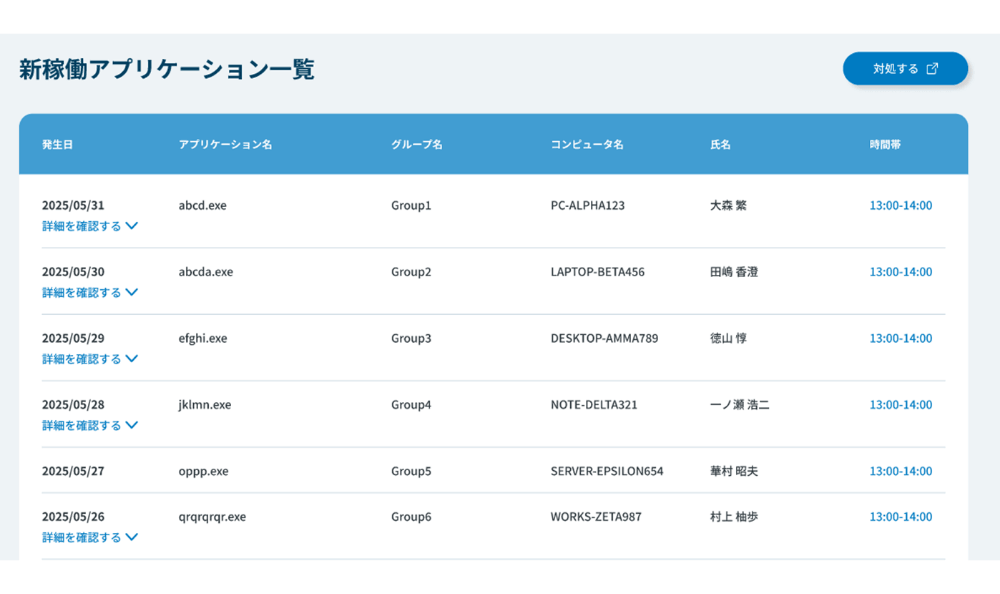Click the name 一ノ瀬 浩二
Screen dimensions: 1000x594
click(x=740, y=405)
